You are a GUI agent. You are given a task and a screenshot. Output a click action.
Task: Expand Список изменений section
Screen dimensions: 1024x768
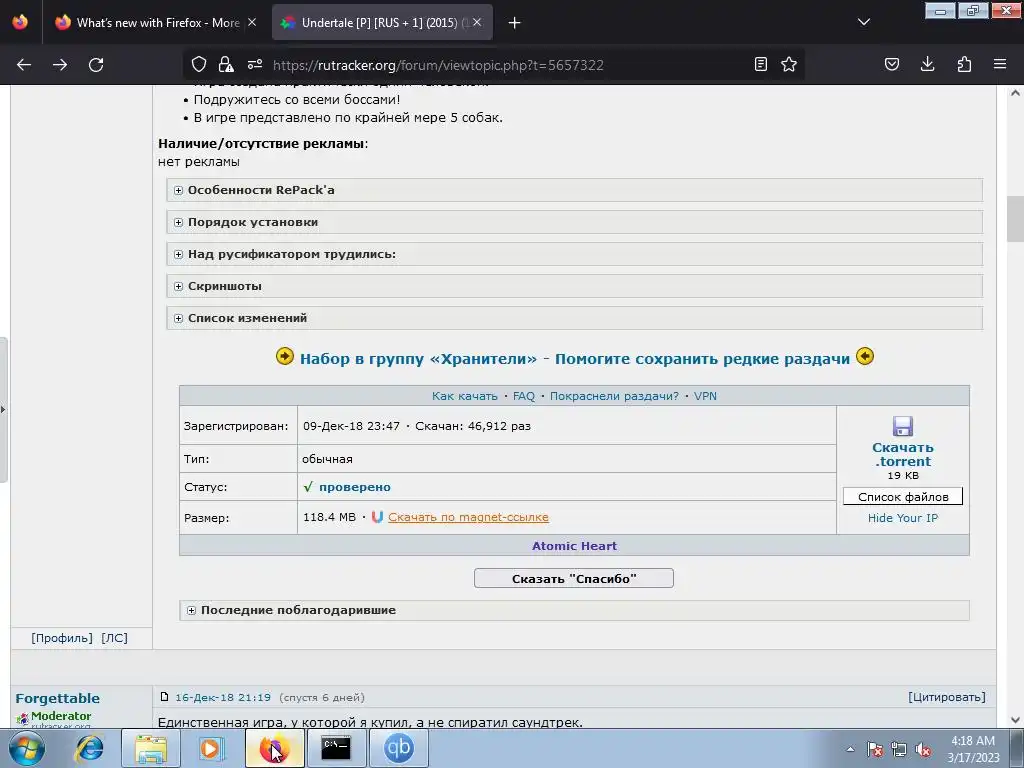tap(575, 318)
